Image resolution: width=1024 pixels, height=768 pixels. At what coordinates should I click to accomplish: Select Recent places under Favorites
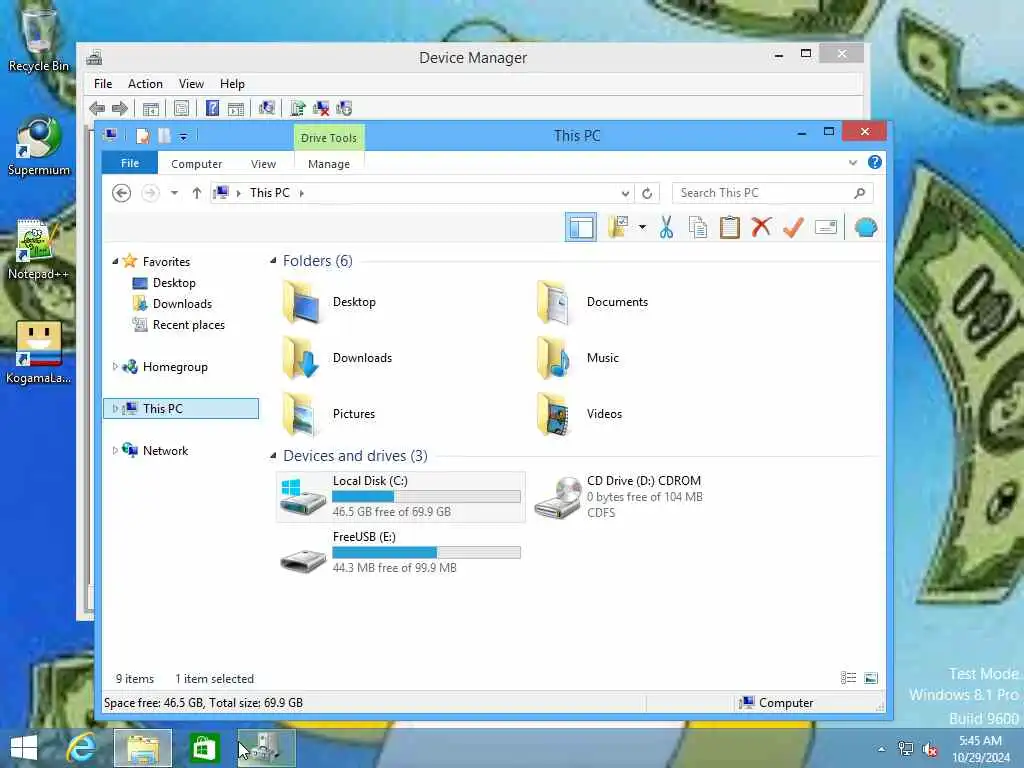(179, 325)
